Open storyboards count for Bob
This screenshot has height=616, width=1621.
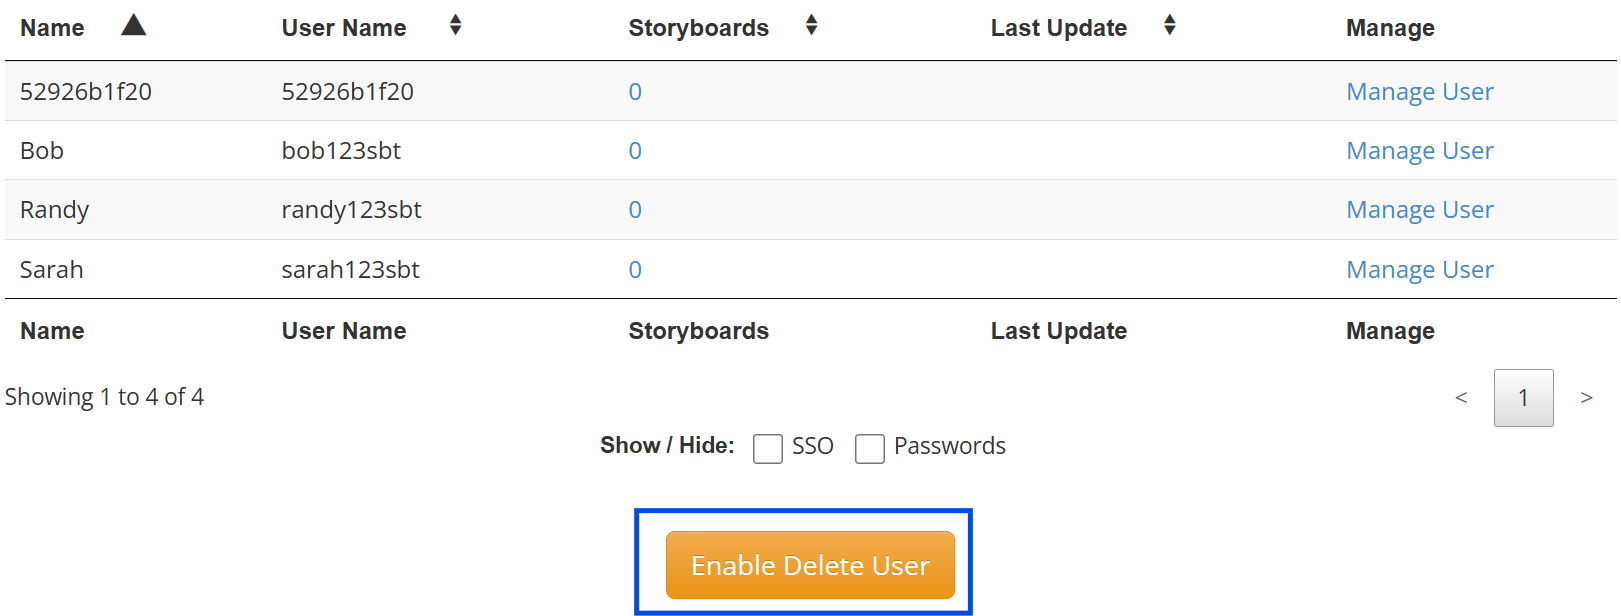[635, 151]
